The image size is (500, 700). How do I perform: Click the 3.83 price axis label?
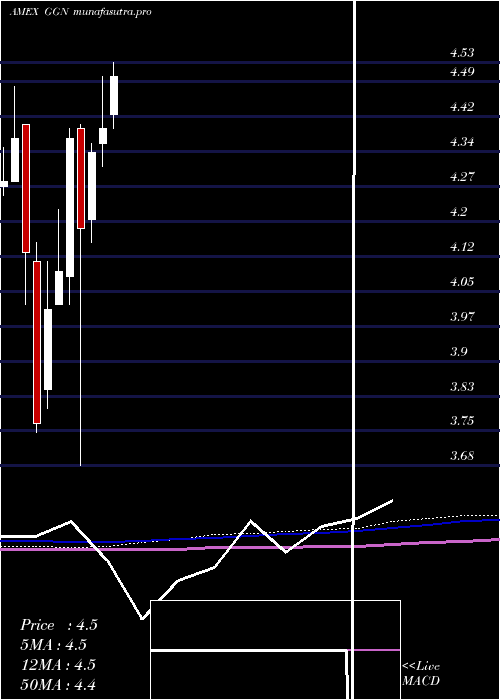tap(462, 386)
